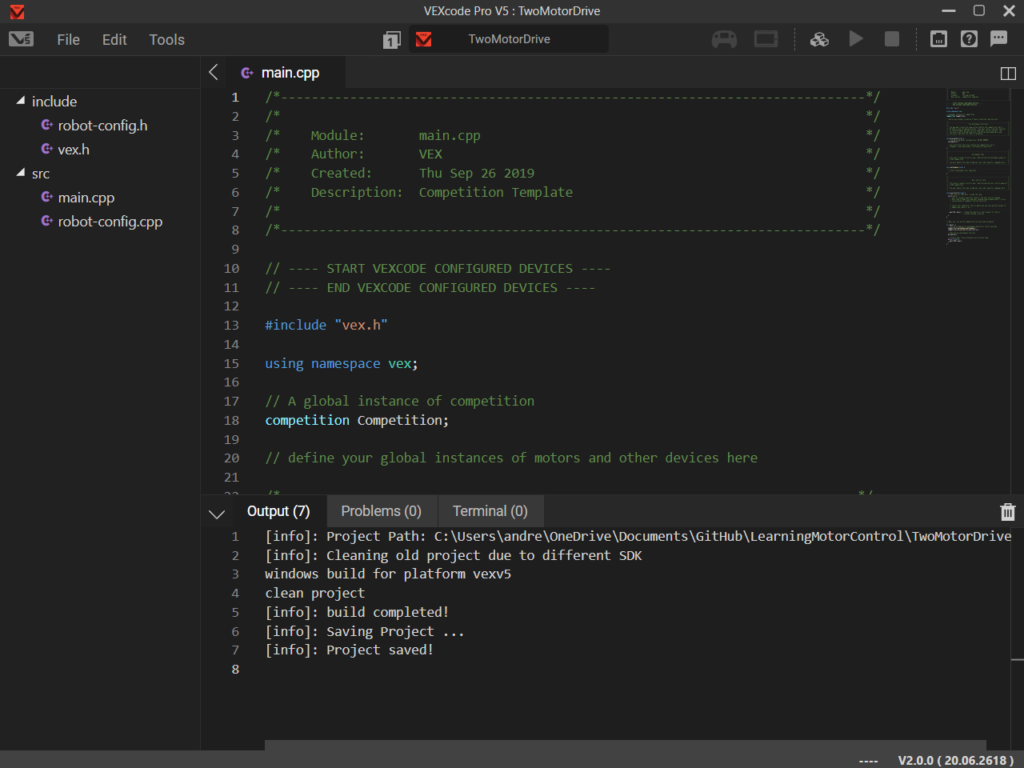The height and width of the screenshot is (768, 1024).
Task: Switch to the Terminal (0) tab
Action: 490,511
